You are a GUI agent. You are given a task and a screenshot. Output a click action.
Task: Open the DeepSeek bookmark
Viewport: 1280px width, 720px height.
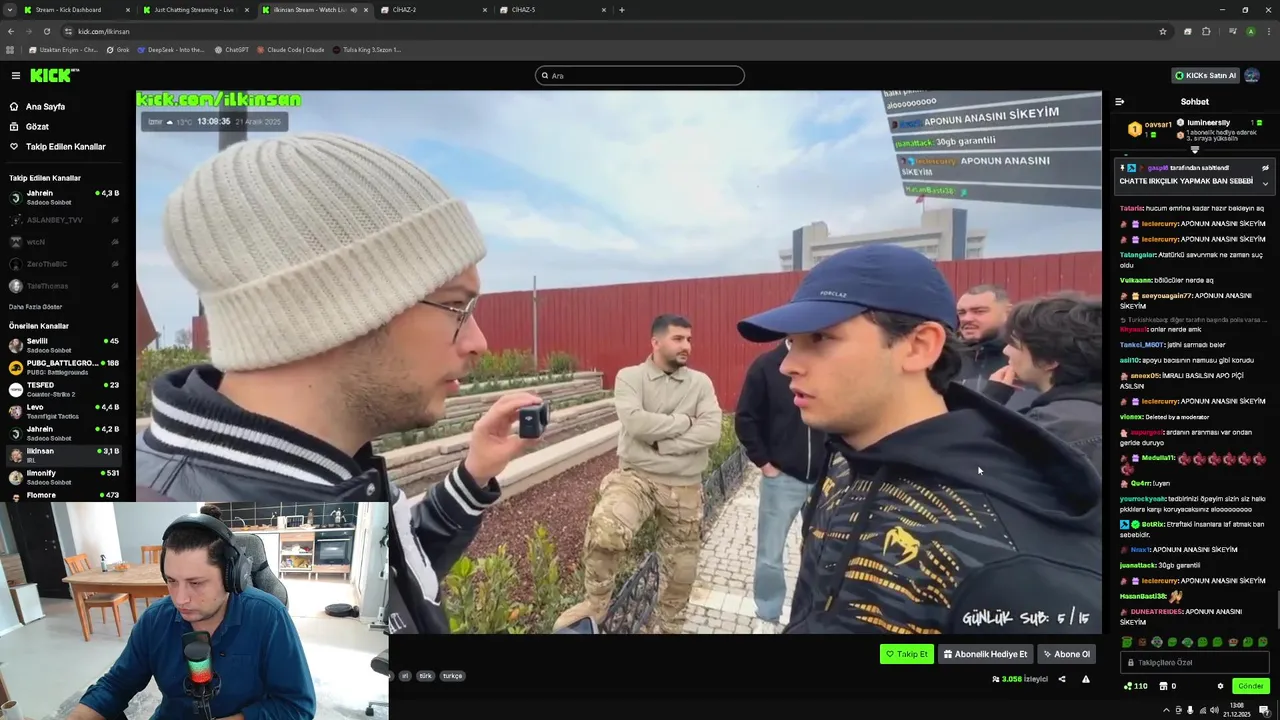click(x=171, y=49)
